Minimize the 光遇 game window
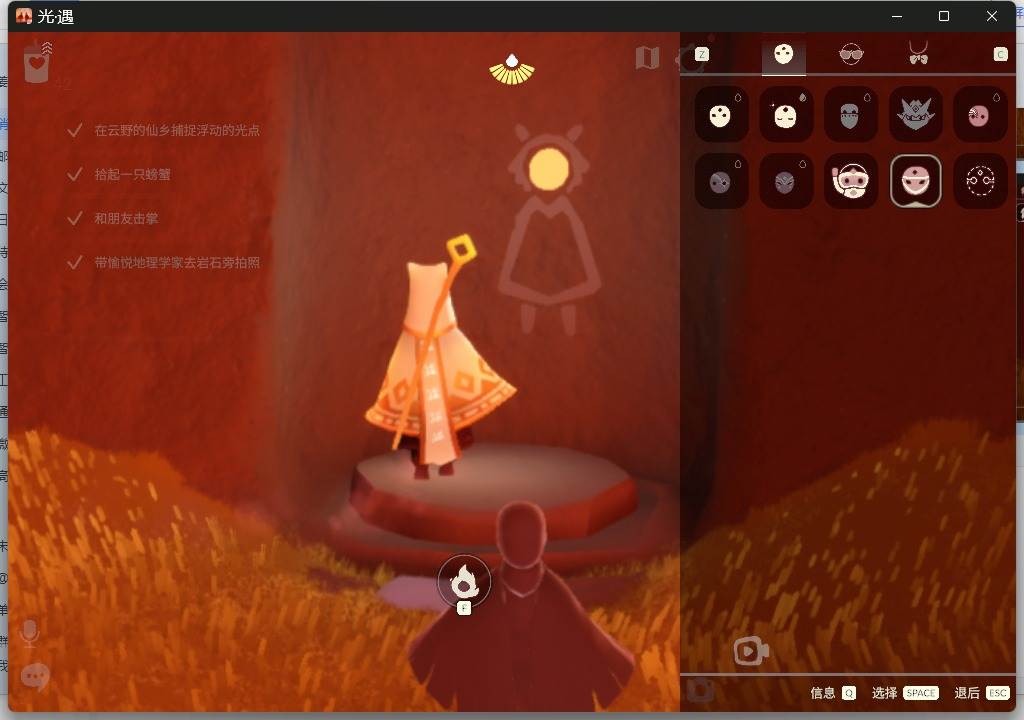Viewport: 1024px width, 720px height. pos(897,16)
